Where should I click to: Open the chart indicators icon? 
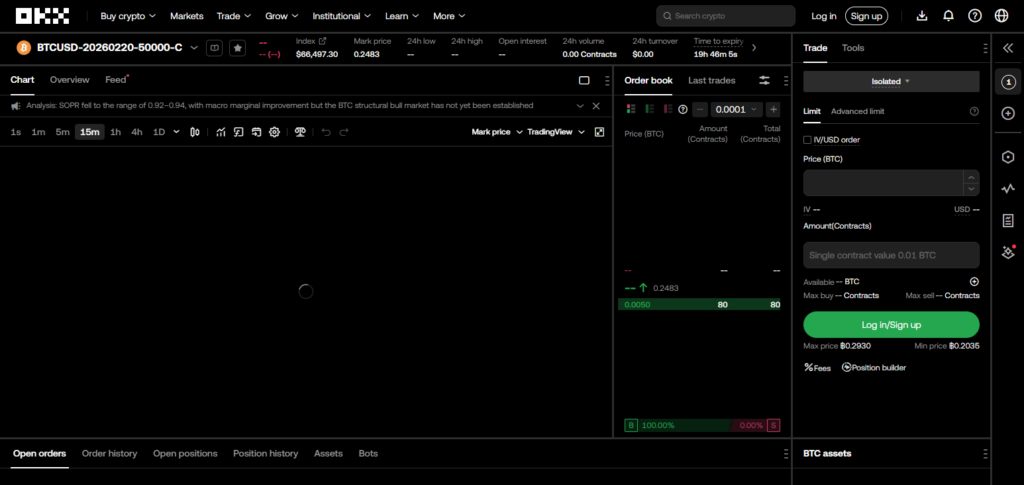(221, 132)
